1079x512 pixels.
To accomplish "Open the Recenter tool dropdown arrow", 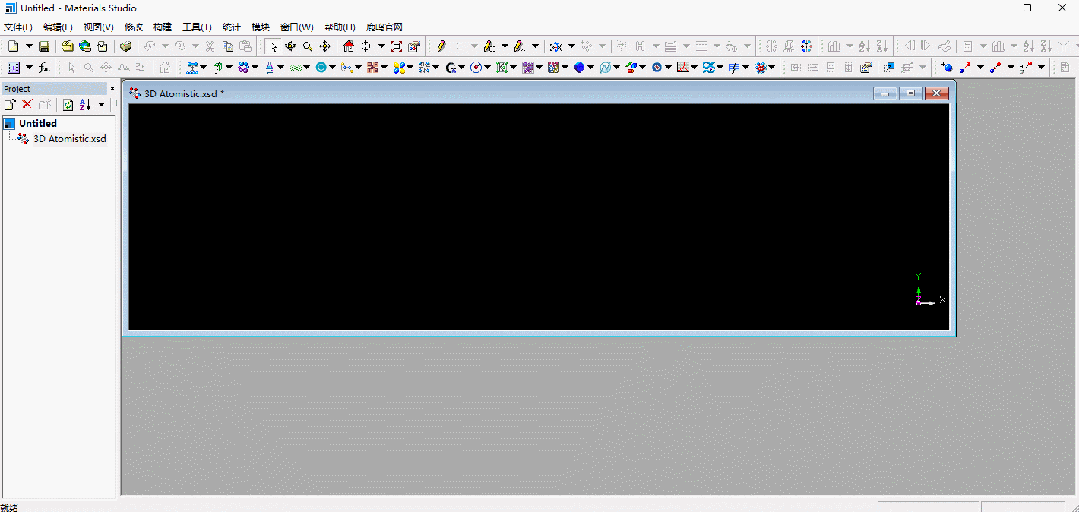I will click(x=381, y=46).
